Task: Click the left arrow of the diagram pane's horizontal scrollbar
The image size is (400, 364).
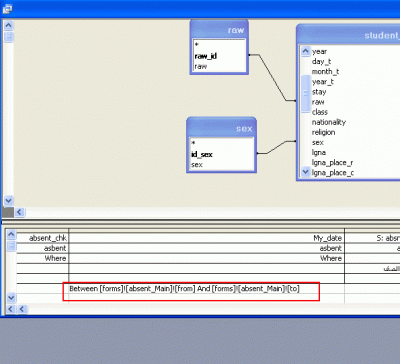Action: tap(19, 212)
